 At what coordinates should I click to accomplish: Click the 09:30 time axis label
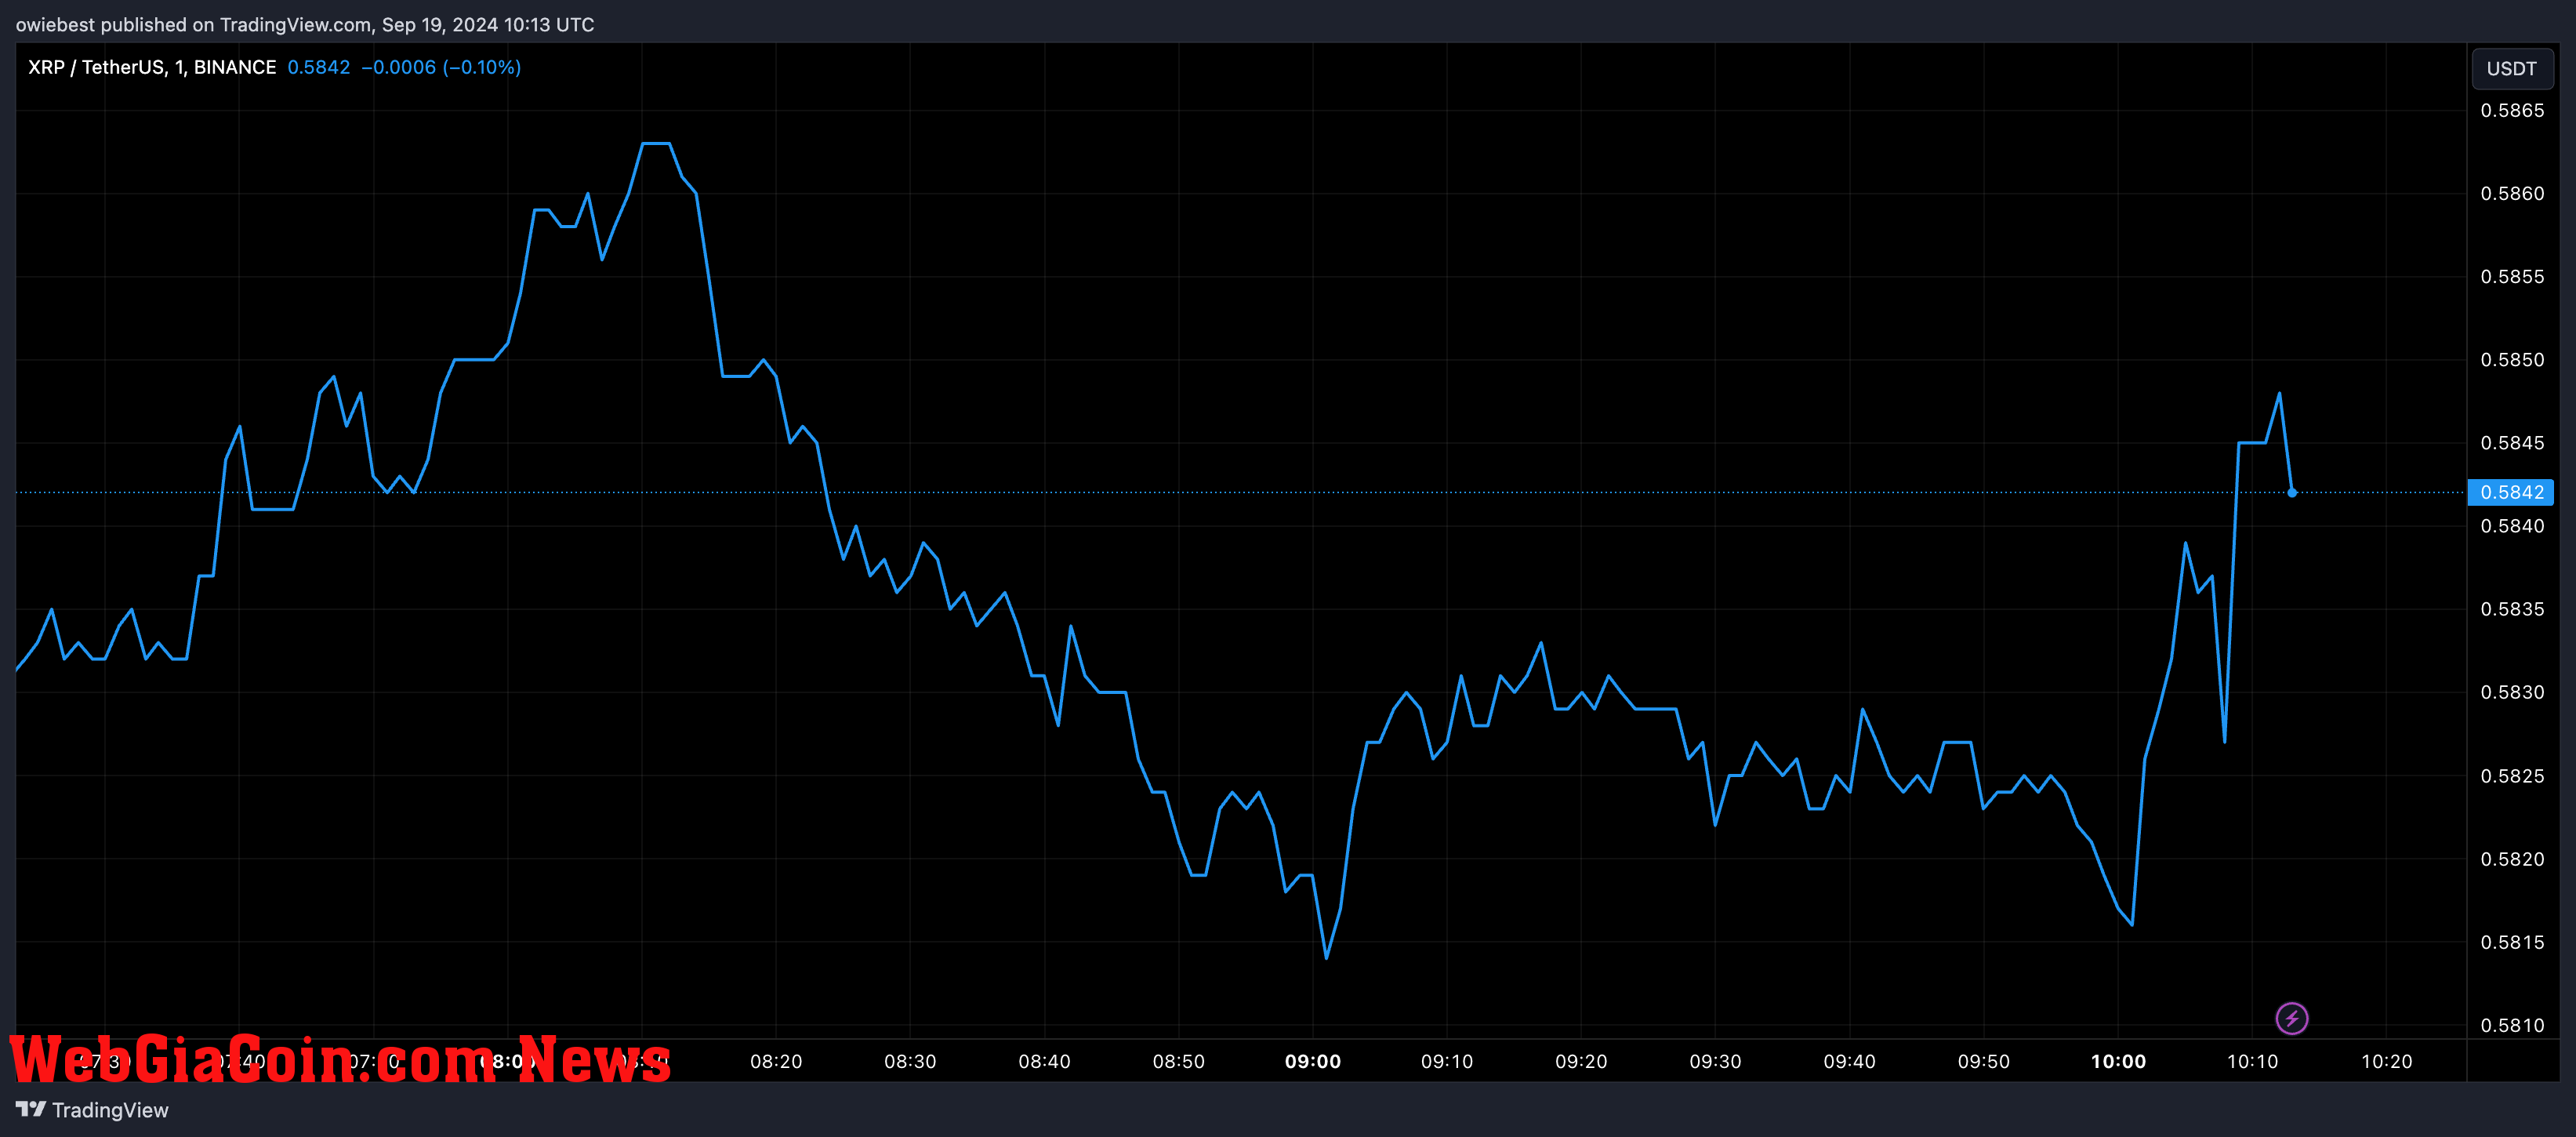1715,1061
